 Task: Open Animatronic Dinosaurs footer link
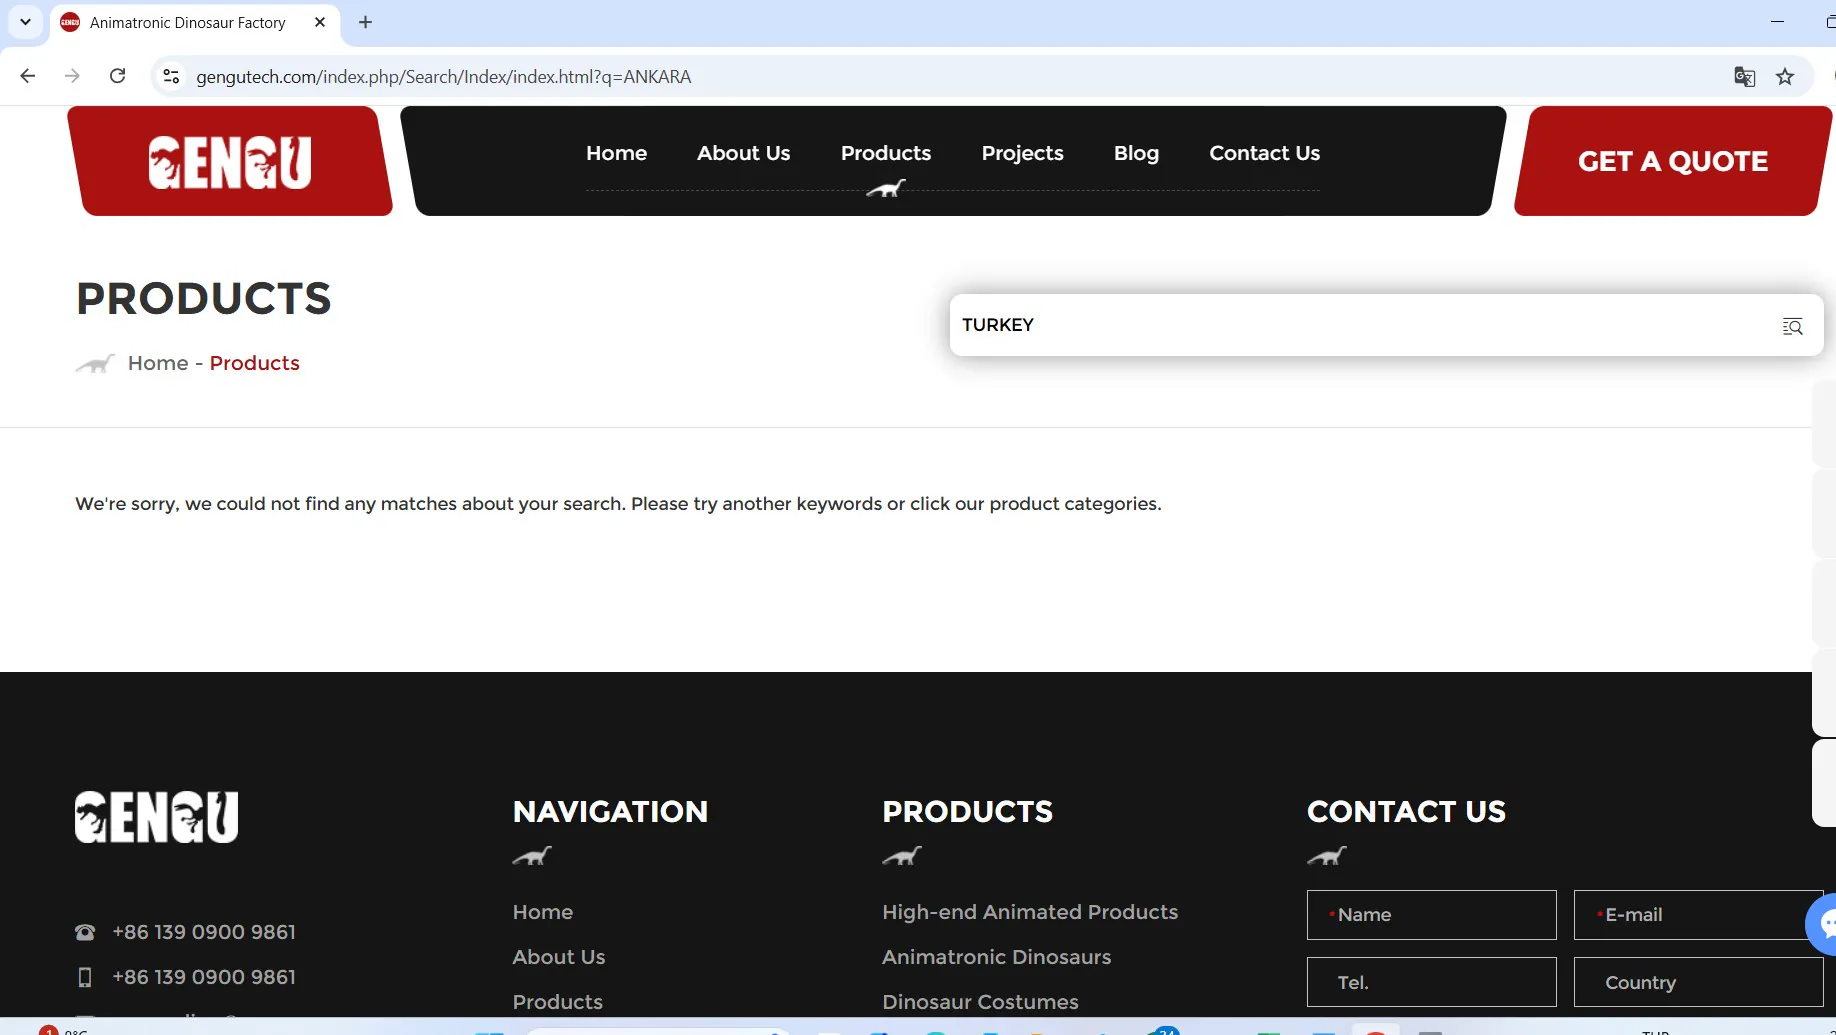coord(996,957)
